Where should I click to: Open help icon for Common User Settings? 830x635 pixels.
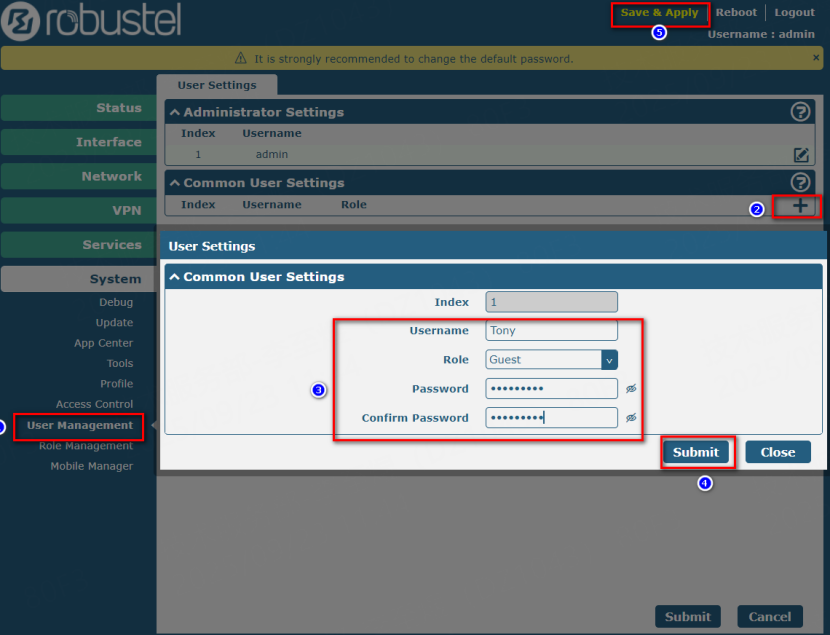pos(800,182)
